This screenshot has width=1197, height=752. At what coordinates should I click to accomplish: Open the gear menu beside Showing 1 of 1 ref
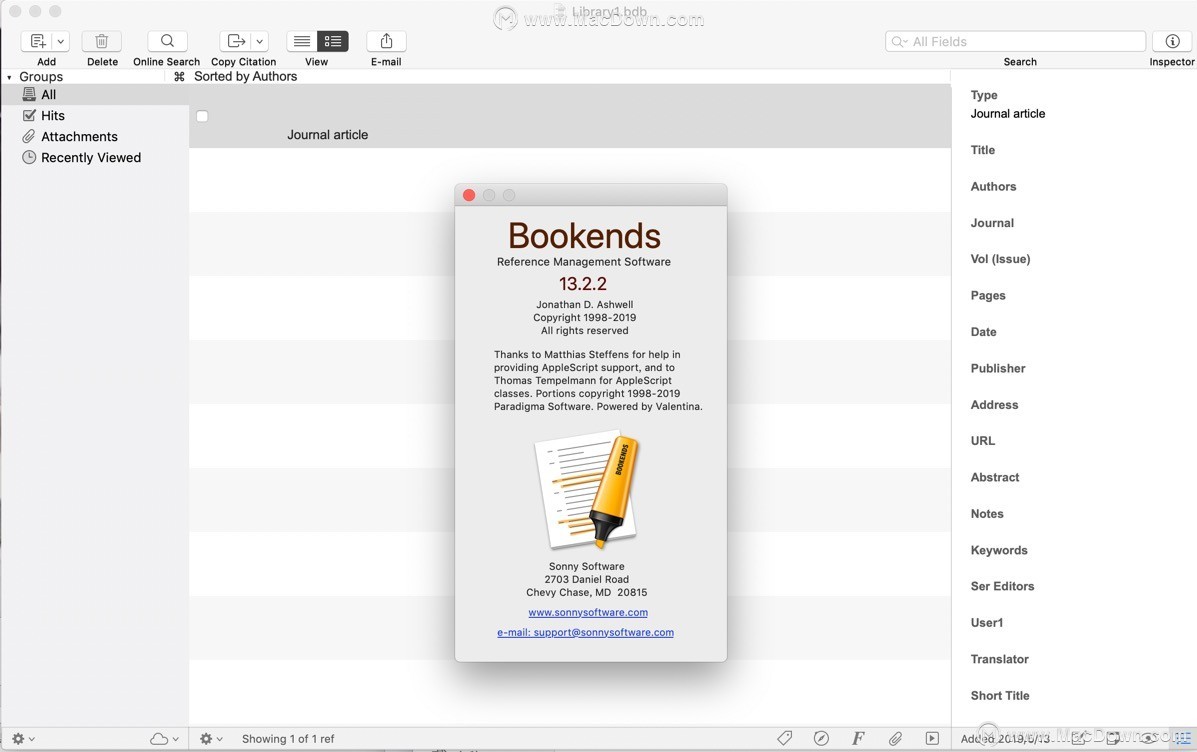(x=211, y=738)
